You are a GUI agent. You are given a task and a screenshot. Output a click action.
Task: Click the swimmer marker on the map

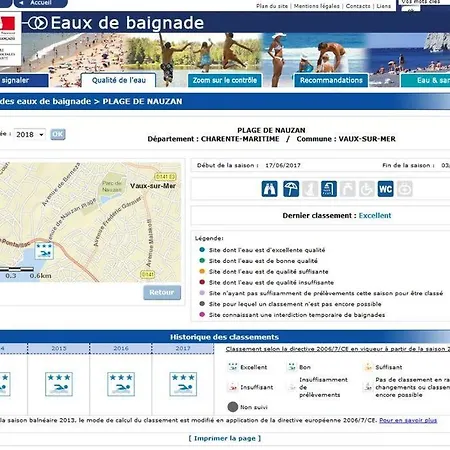click(44, 251)
